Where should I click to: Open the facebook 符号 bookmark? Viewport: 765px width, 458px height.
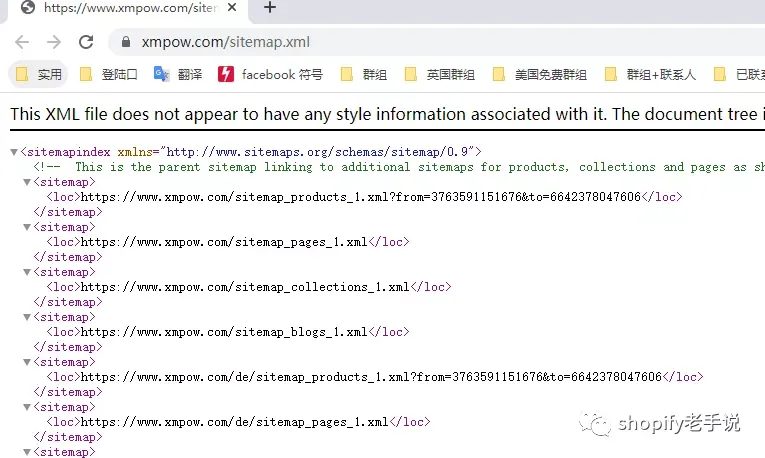click(x=270, y=74)
